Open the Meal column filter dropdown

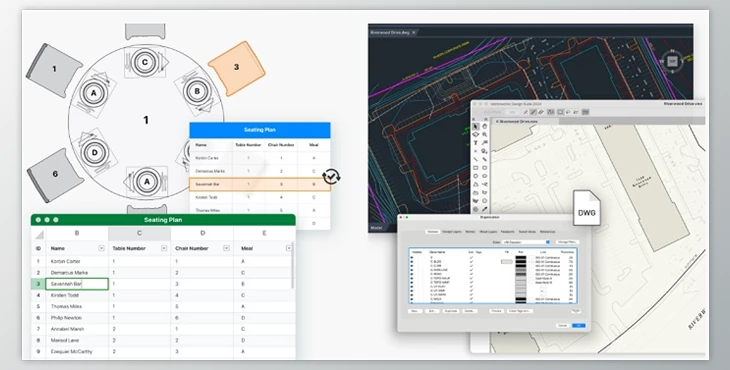tap(289, 249)
